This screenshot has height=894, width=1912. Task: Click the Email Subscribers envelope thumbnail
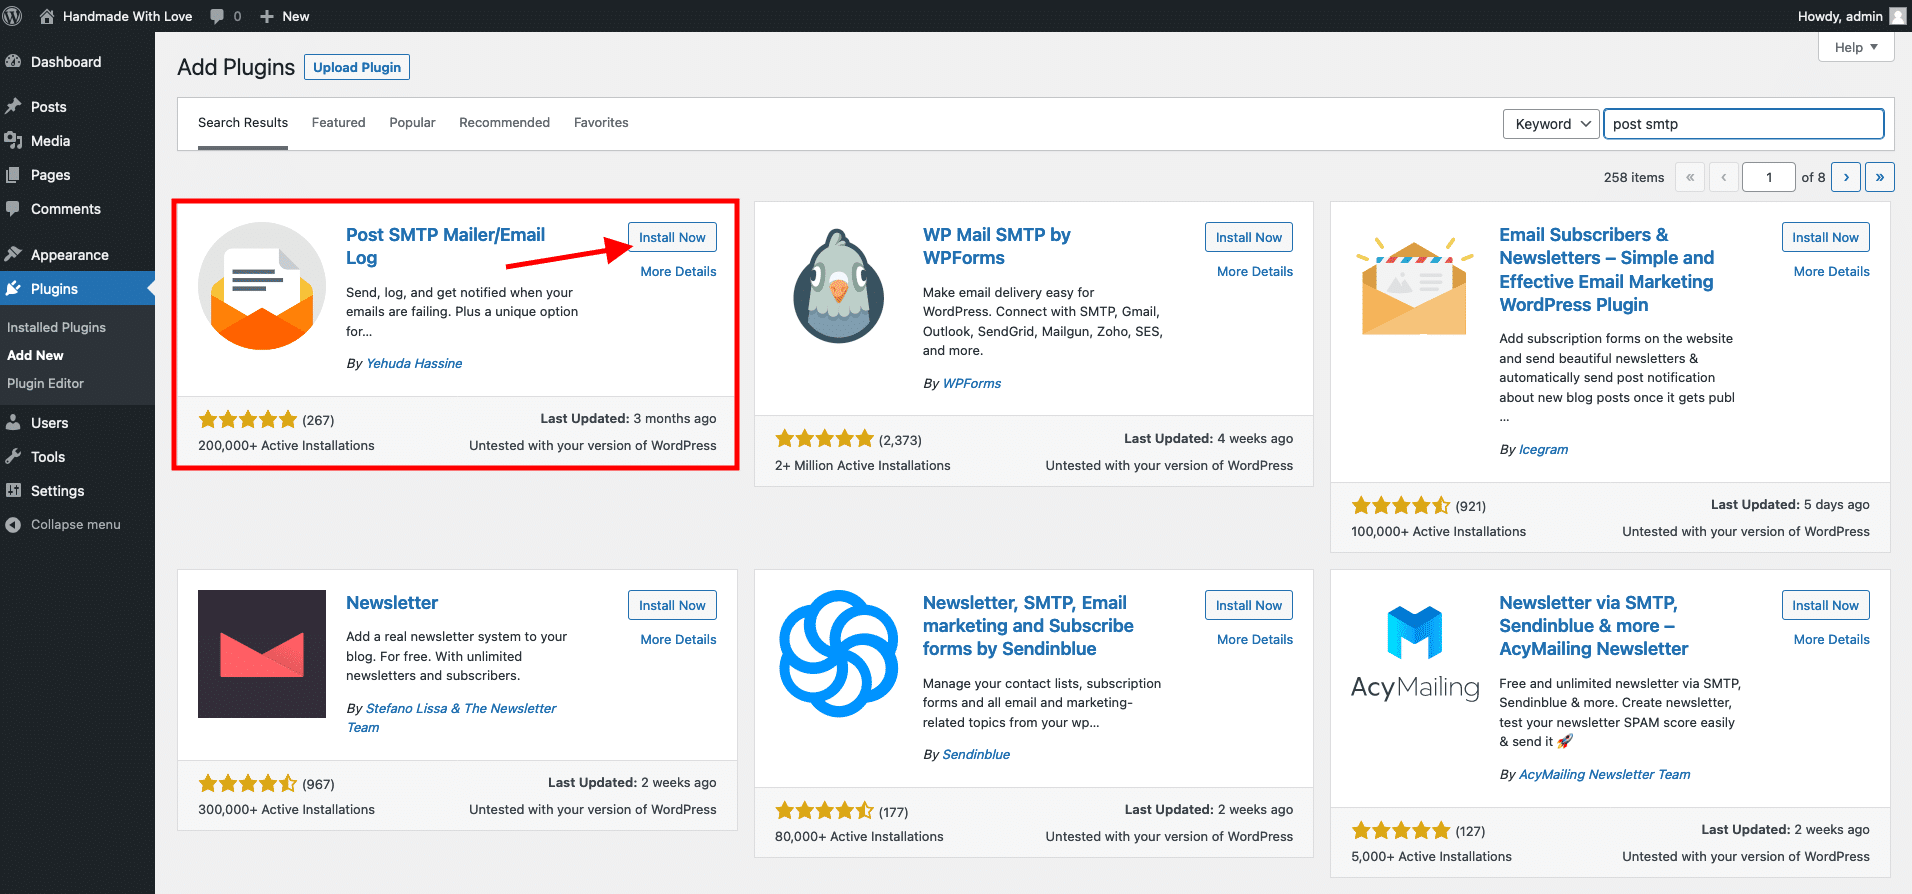click(x=1415, y=286)
